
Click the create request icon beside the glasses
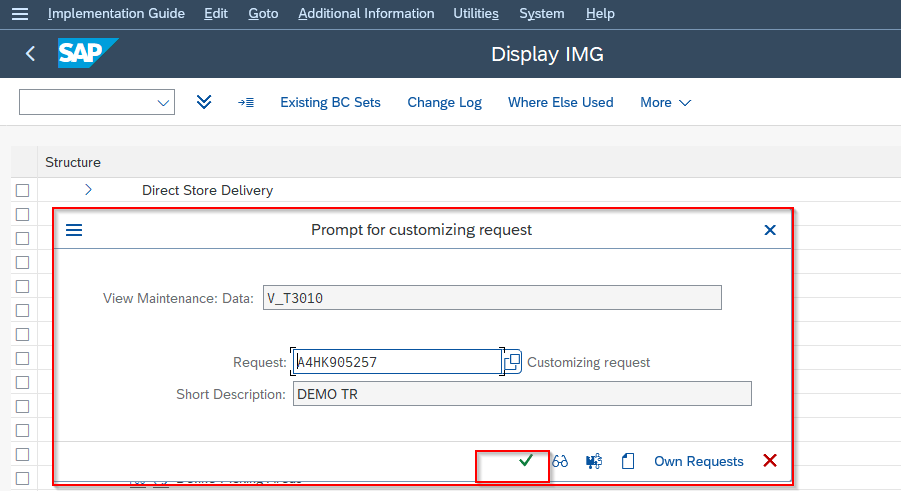594,461
